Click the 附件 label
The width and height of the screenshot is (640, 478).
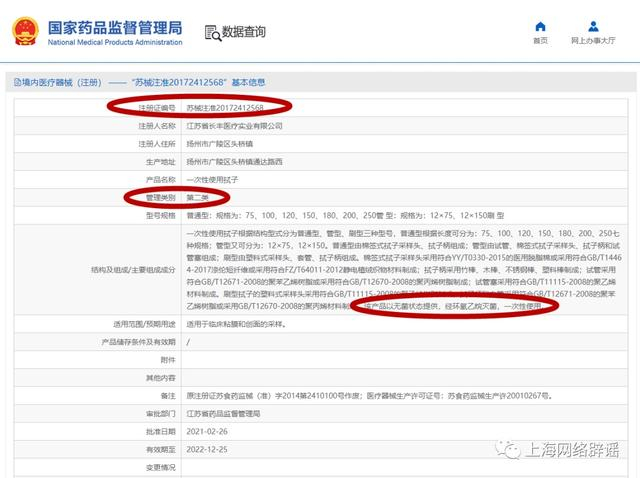(x=168, y=360)
